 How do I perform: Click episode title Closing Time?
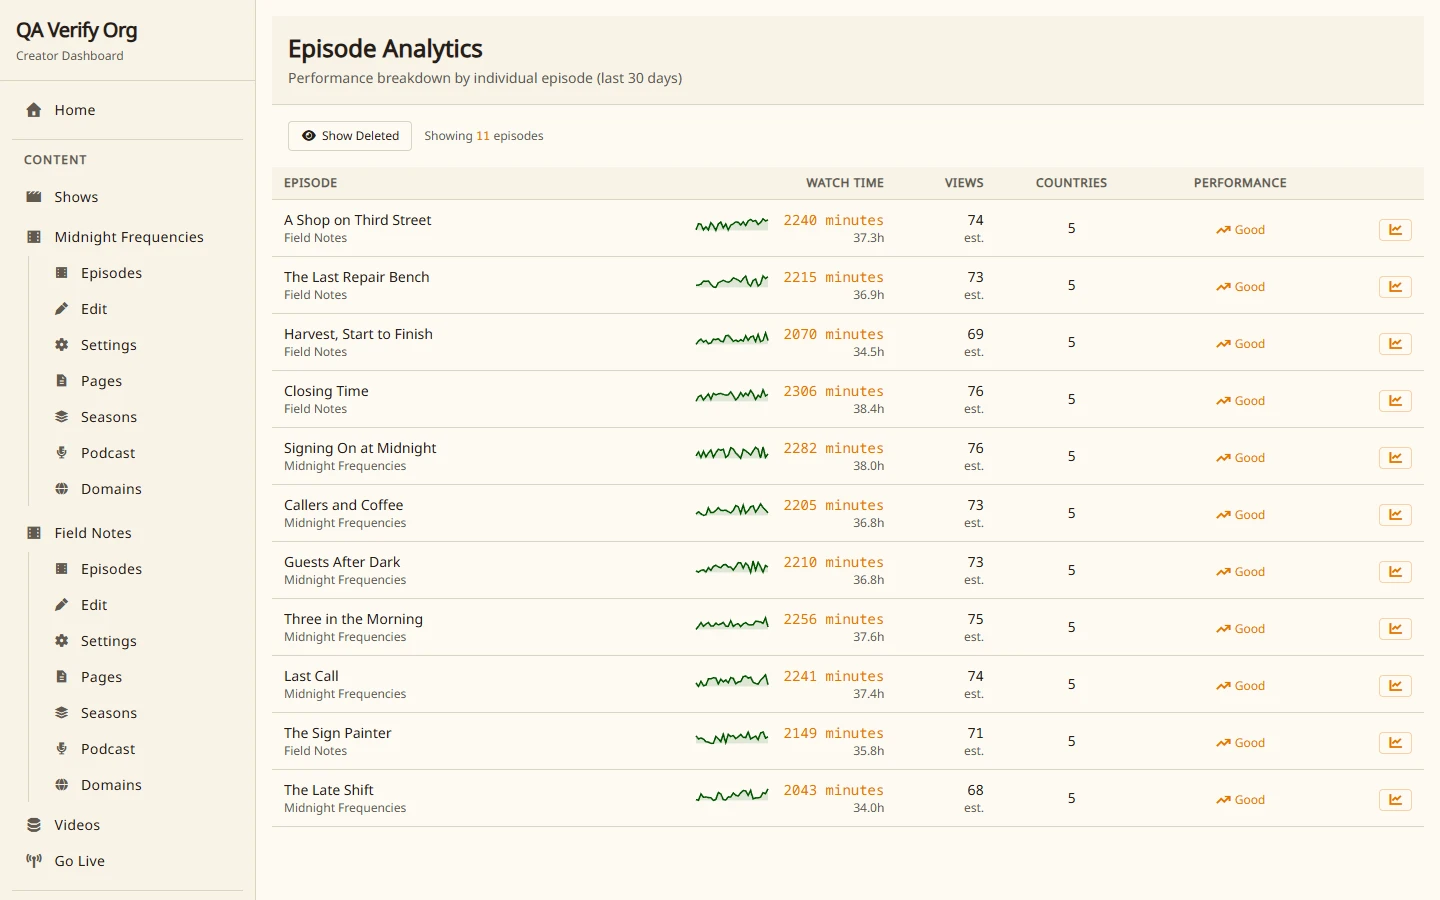(x=326, y=391)
